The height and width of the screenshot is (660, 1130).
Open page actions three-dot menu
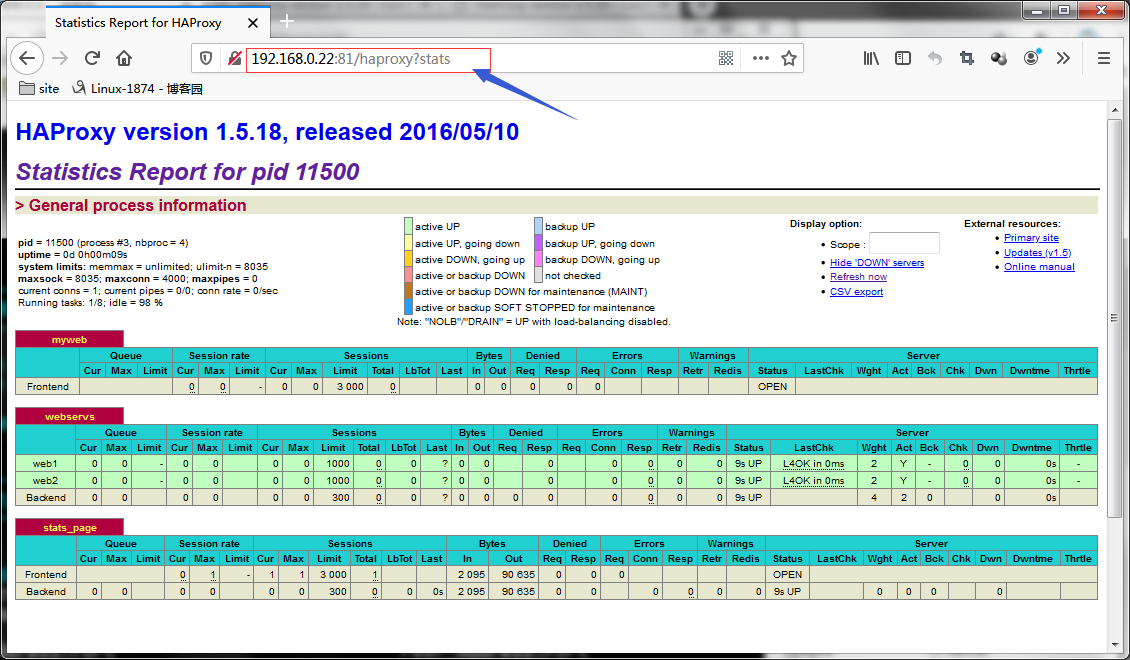[x=760, y=58]
